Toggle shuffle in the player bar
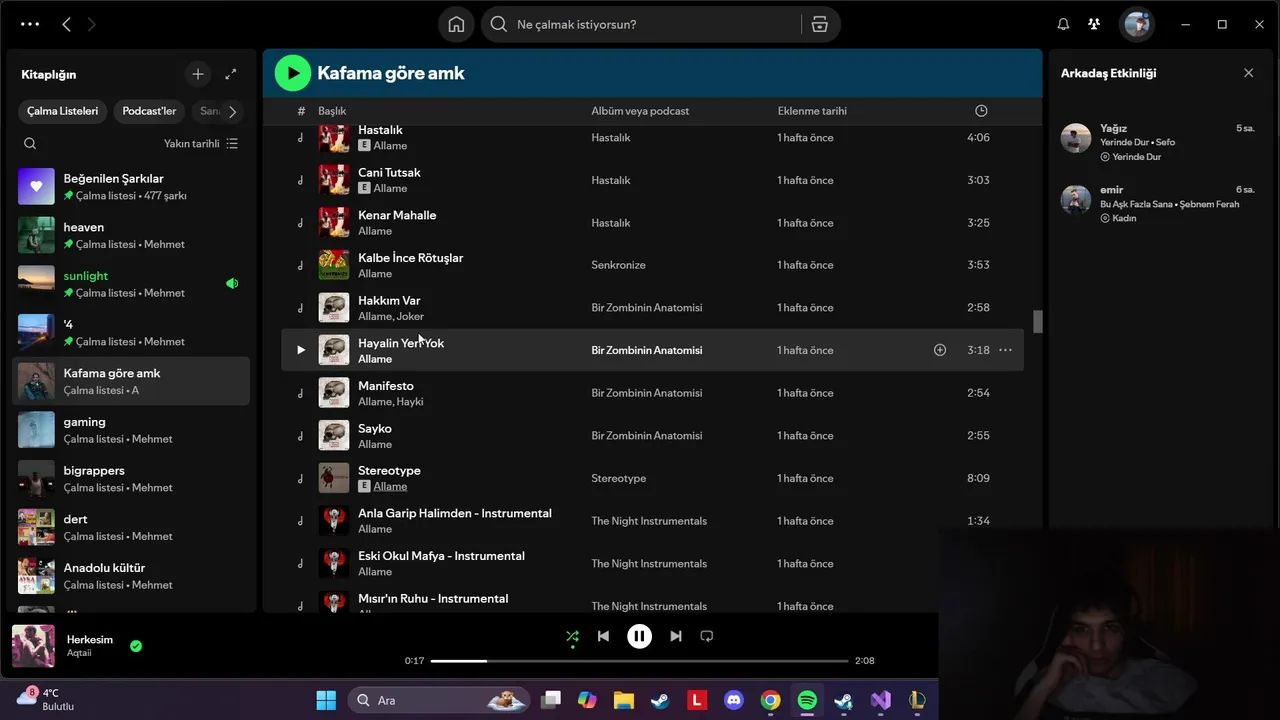Screen dimensions: 1280x720 (x=572, y=636)
